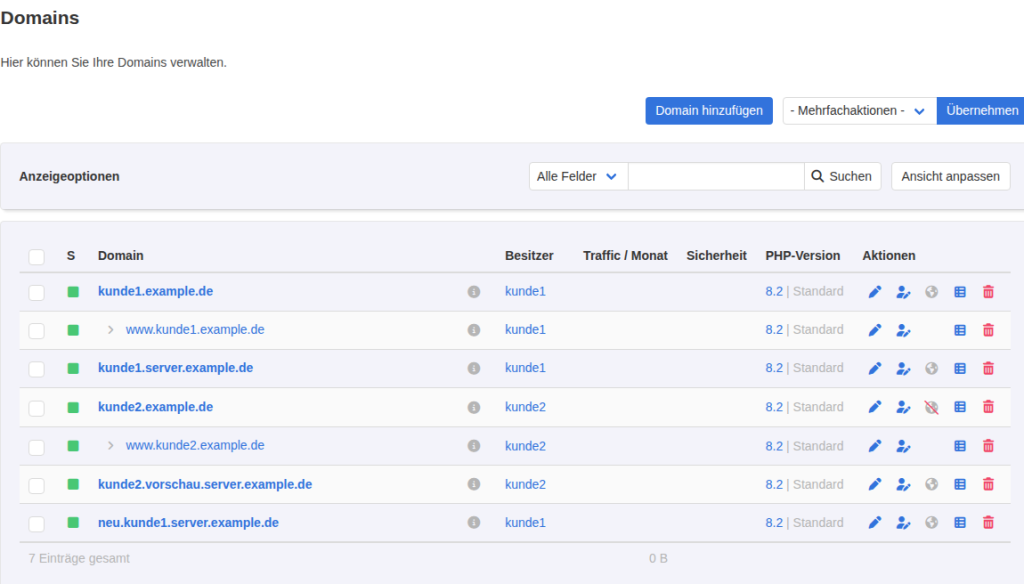This screenshot has width=1024, height=584.
Task: Select the checkbox for kunde1.example.de
Action: coord(37,292)
